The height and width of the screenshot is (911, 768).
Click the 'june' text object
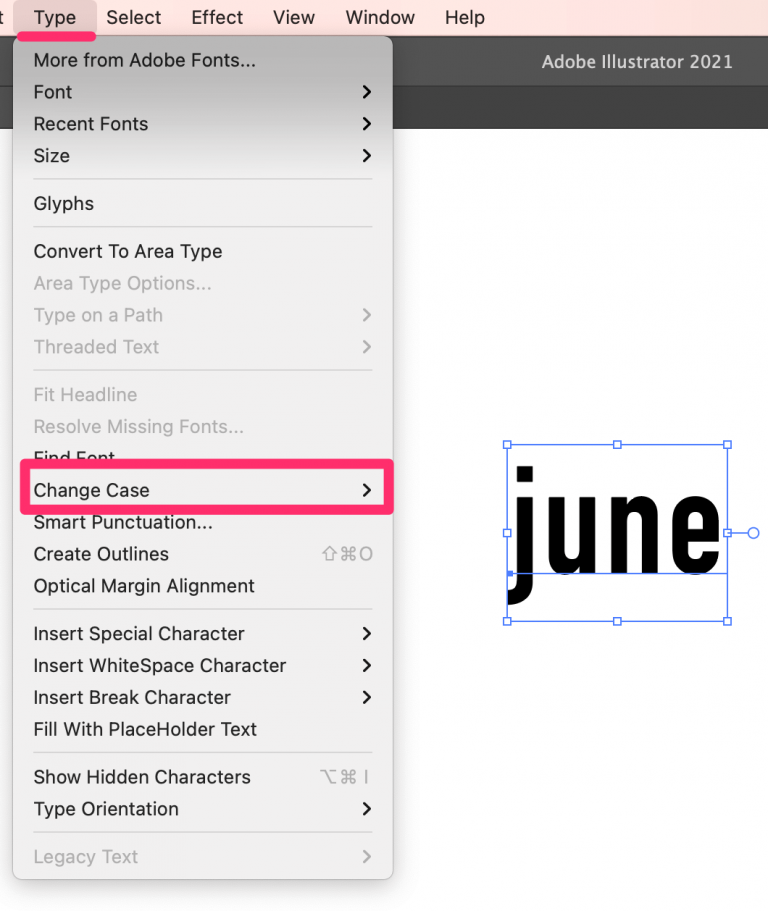[615, 530]
